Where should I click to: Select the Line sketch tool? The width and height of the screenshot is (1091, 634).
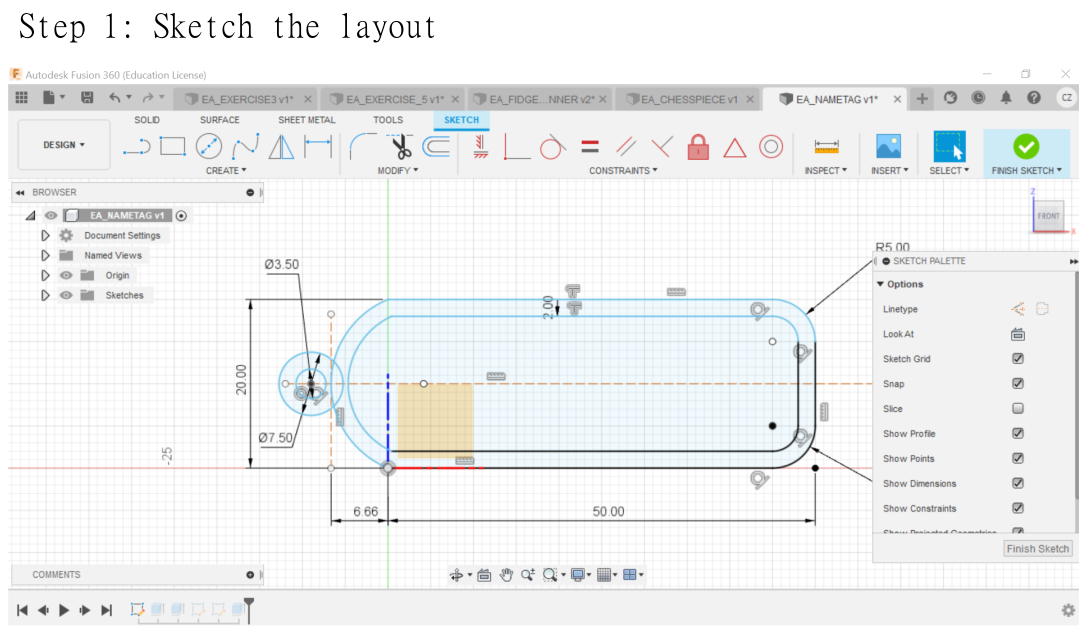(138, 146)
